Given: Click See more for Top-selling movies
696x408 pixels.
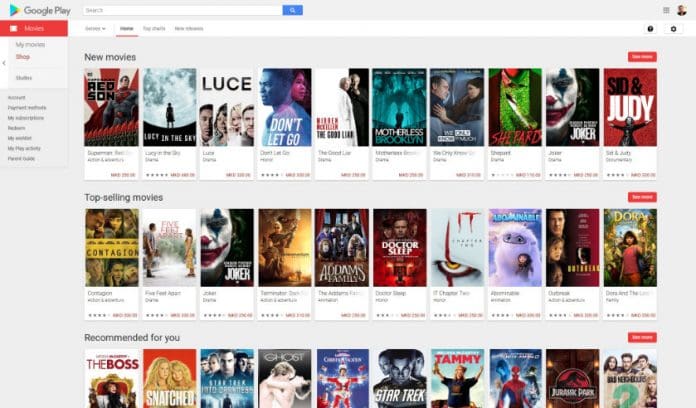Looking at the screenshot, I should click(x=641, y=197).
